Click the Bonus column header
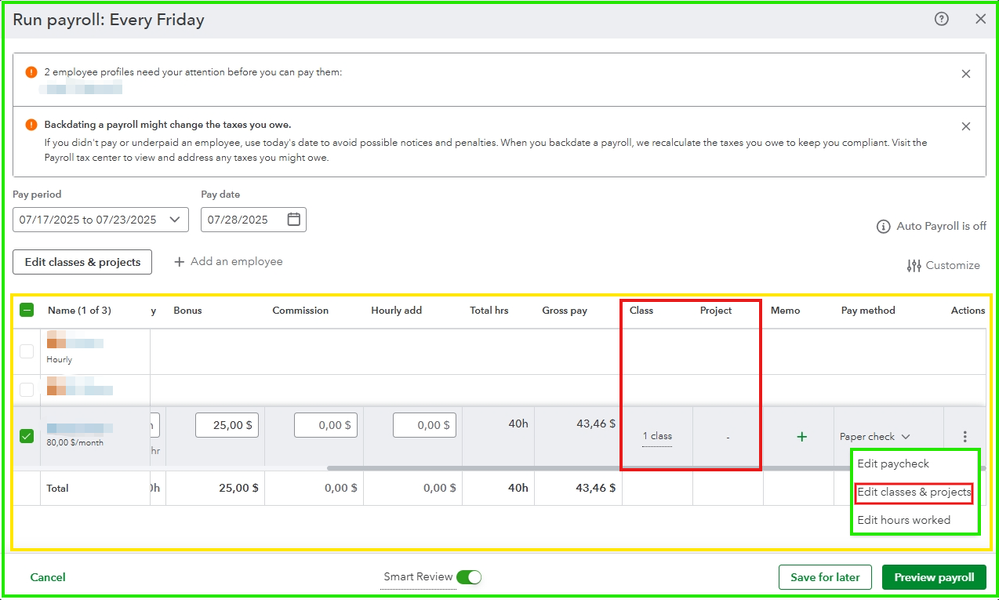 click(187, 310)
